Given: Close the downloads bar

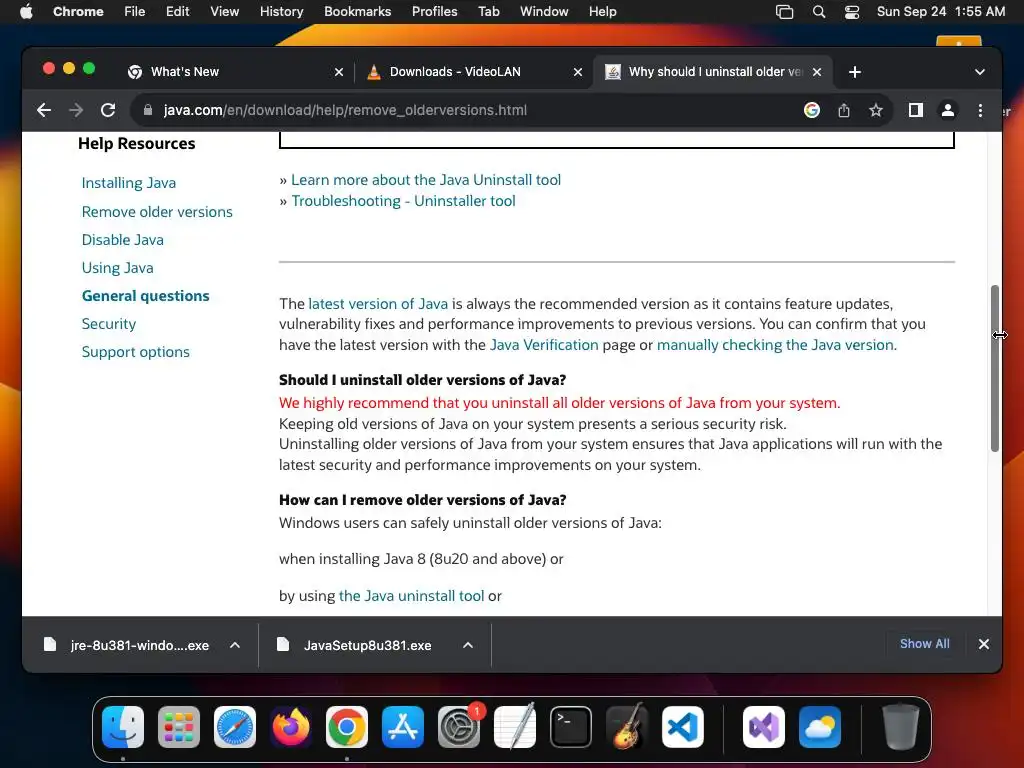Looking at the screenshot, I should pyautogui.click(x=984, y=644).
